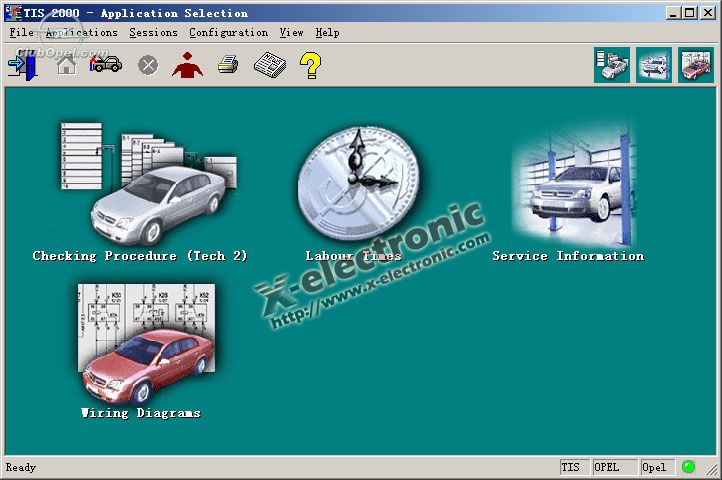Click the home house toolbar icon
This screenshot has width=722, height=480.
[67, 65]
